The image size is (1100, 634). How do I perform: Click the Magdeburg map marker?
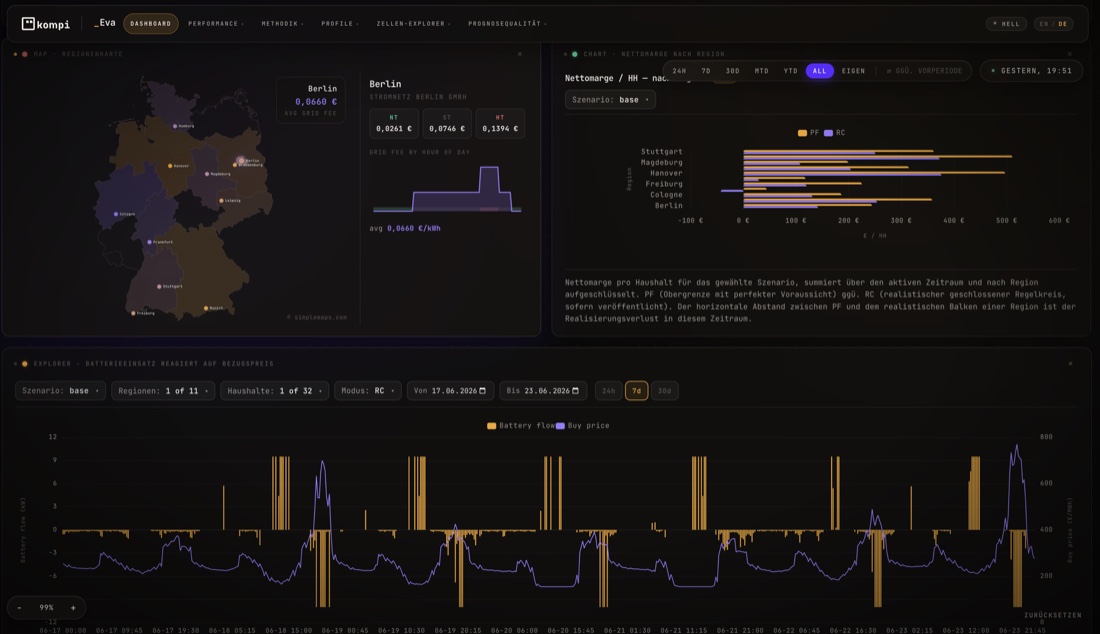[x=207, y=174]
